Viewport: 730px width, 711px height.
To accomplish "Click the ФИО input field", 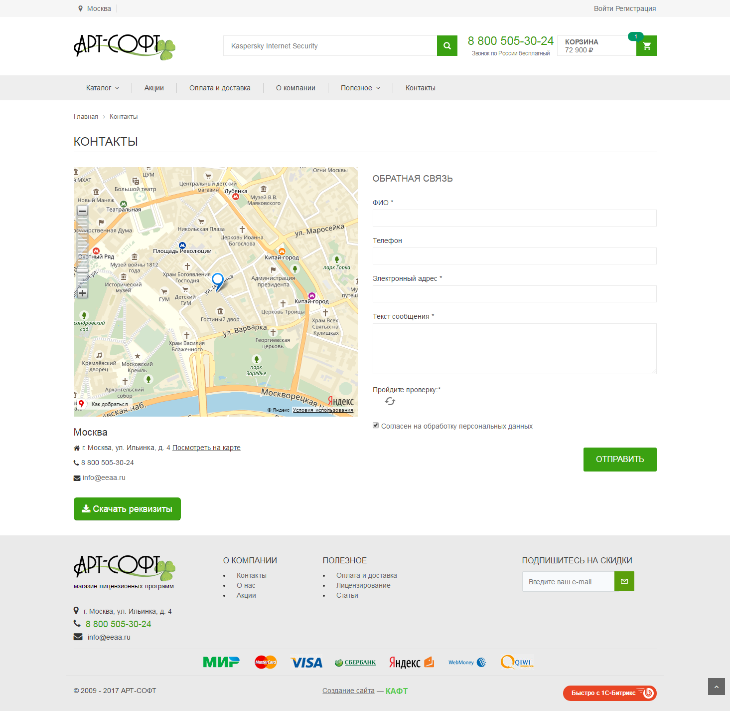I will [x=514, y=218].
